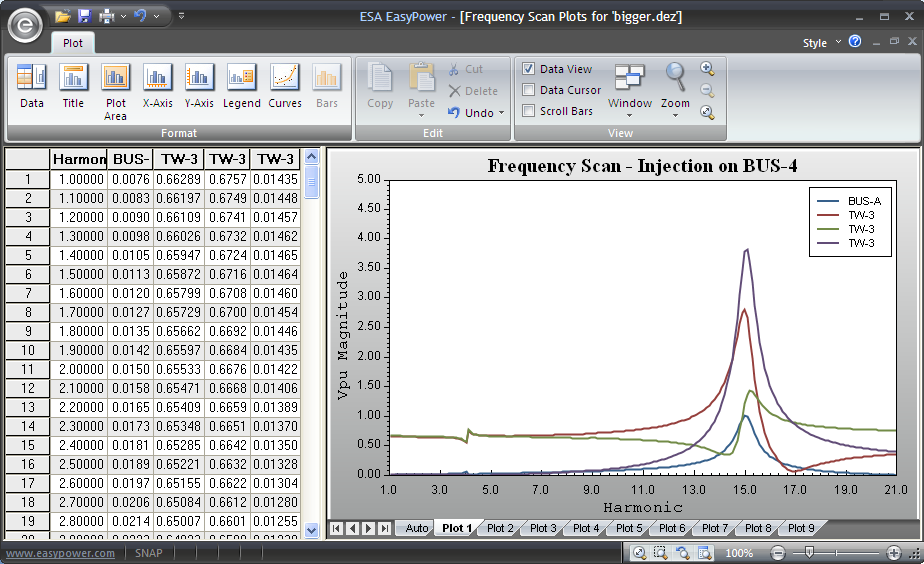The height and width of the screenshot is (564, 924).
Task: Click the status bar zoom area icon
Action: tap(661, 553)
